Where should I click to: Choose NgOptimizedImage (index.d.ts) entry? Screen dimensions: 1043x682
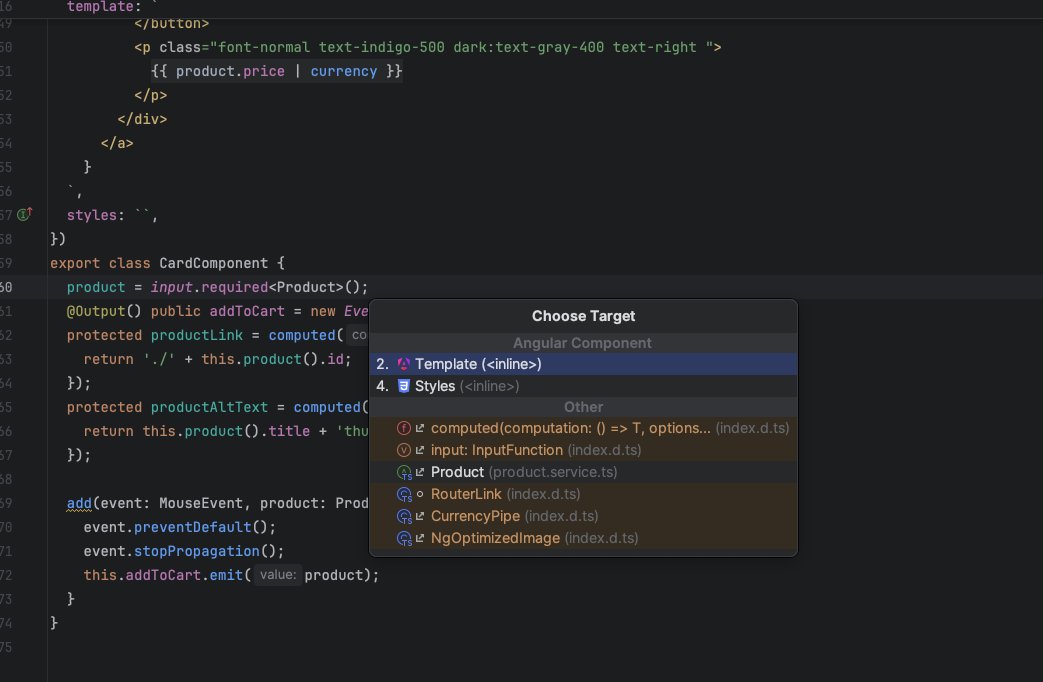tap(583, 538)
